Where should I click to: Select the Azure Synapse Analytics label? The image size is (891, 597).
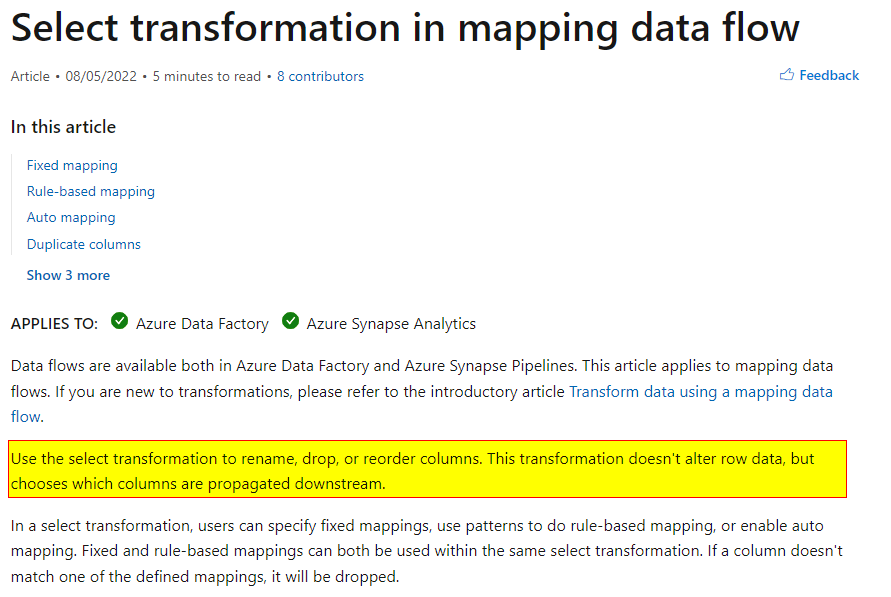pos(390,323)
